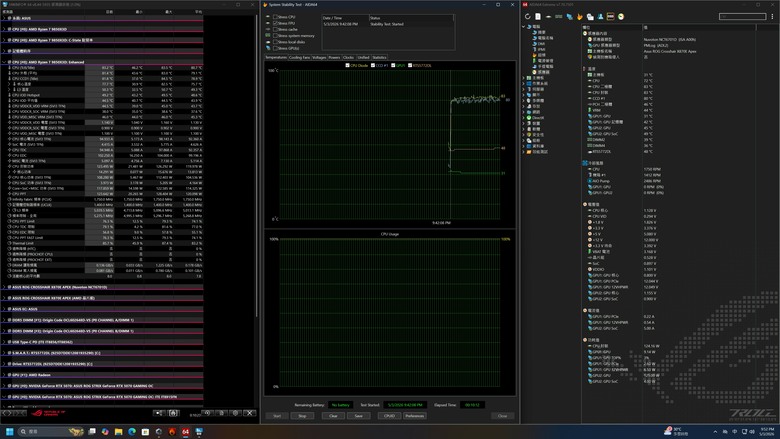Open the three-dot menu in AIDA64 Extreme
This screenshot has height=439, width=780.
pyautogui.click(x=772, y=16)
